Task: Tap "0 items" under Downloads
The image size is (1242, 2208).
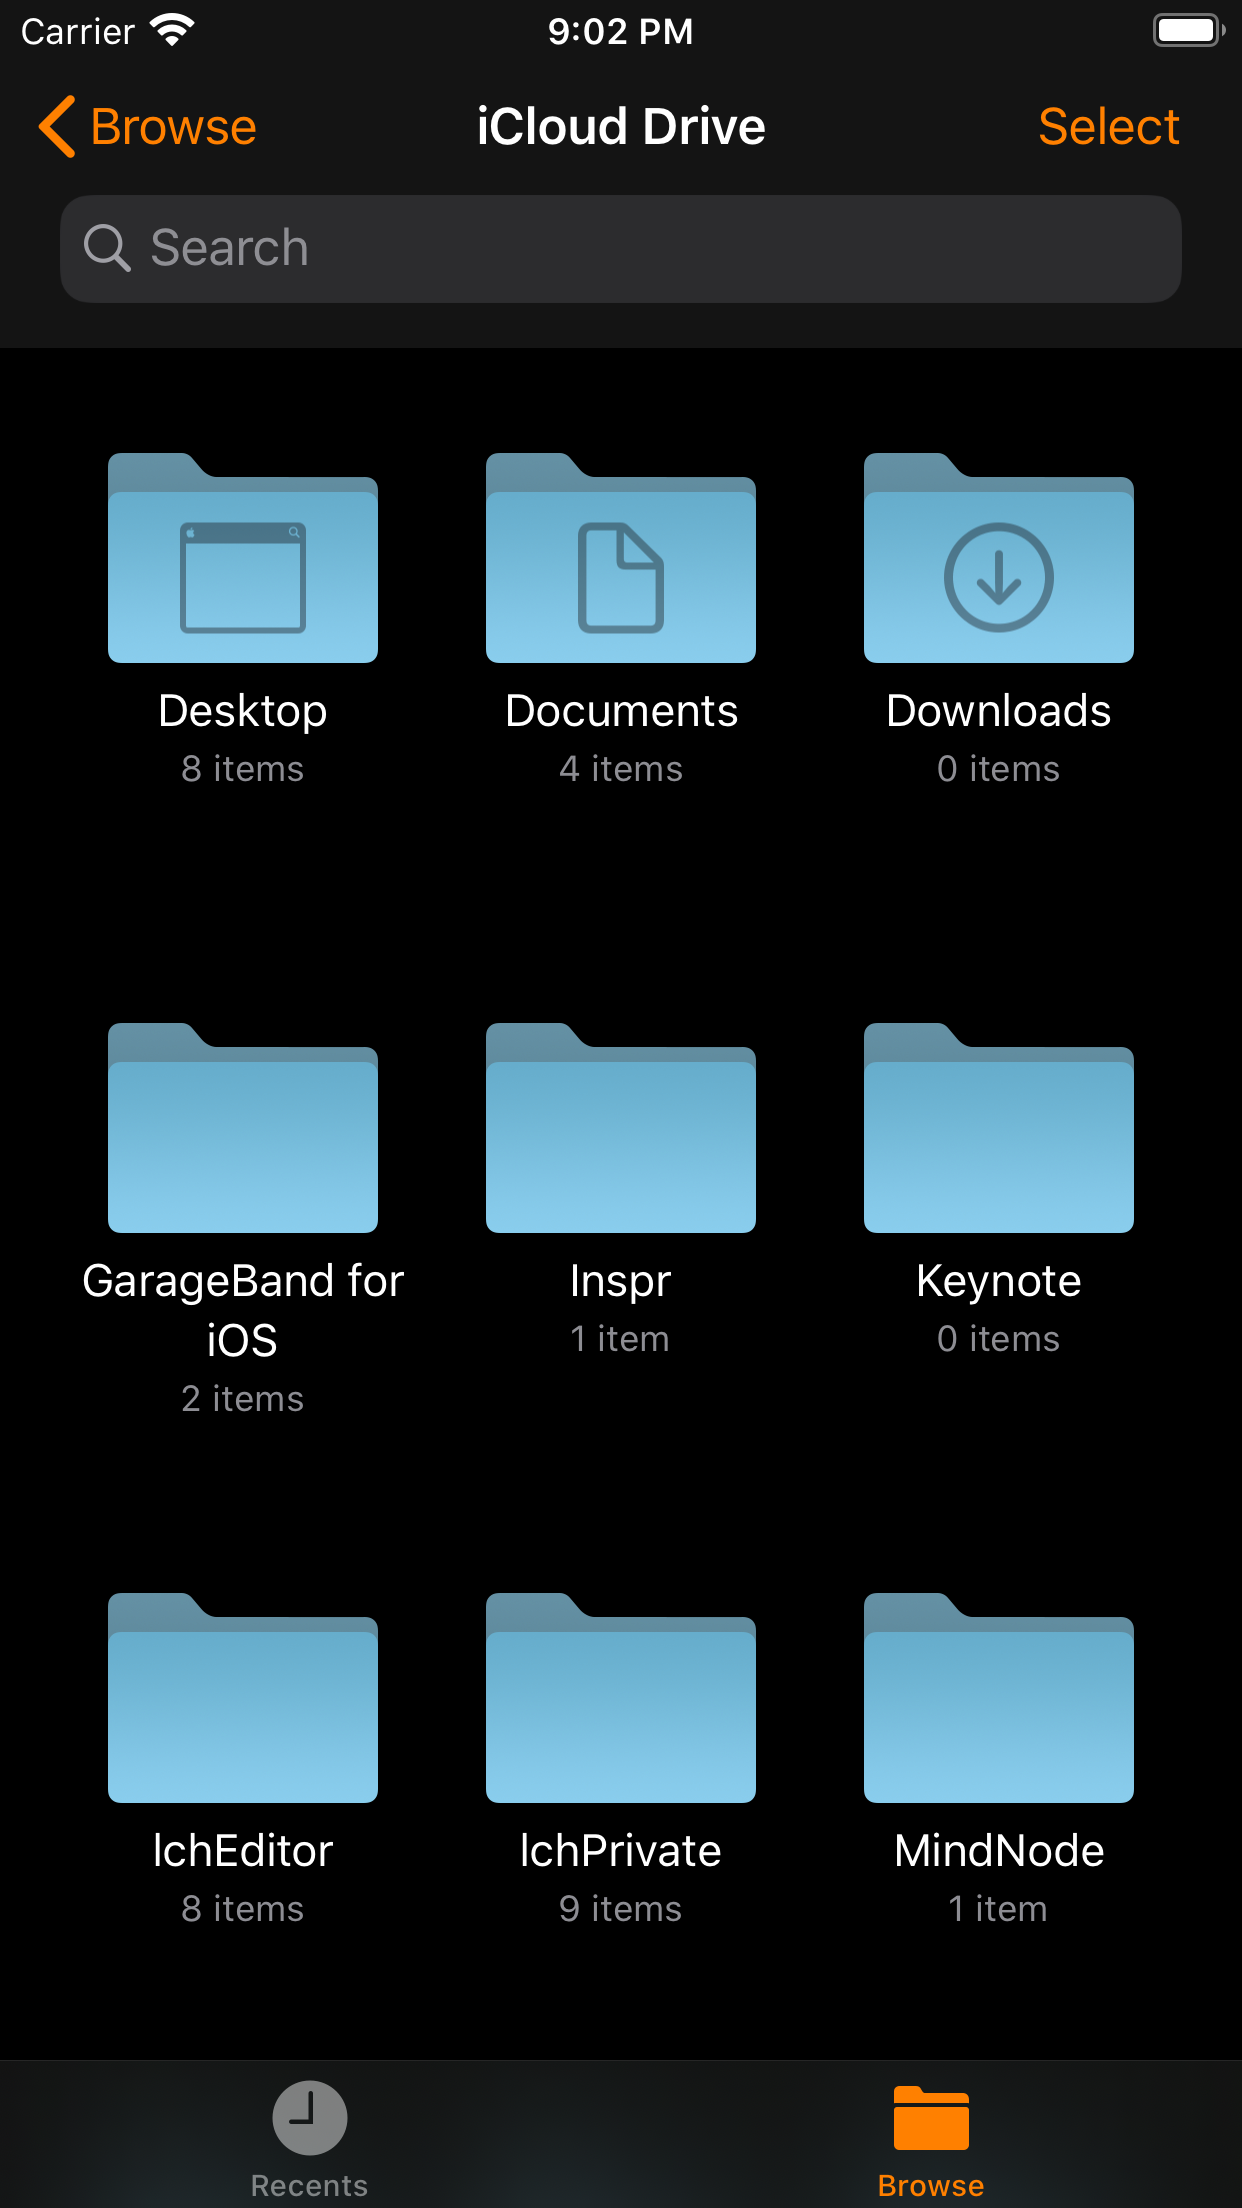Action: point(999,769)
